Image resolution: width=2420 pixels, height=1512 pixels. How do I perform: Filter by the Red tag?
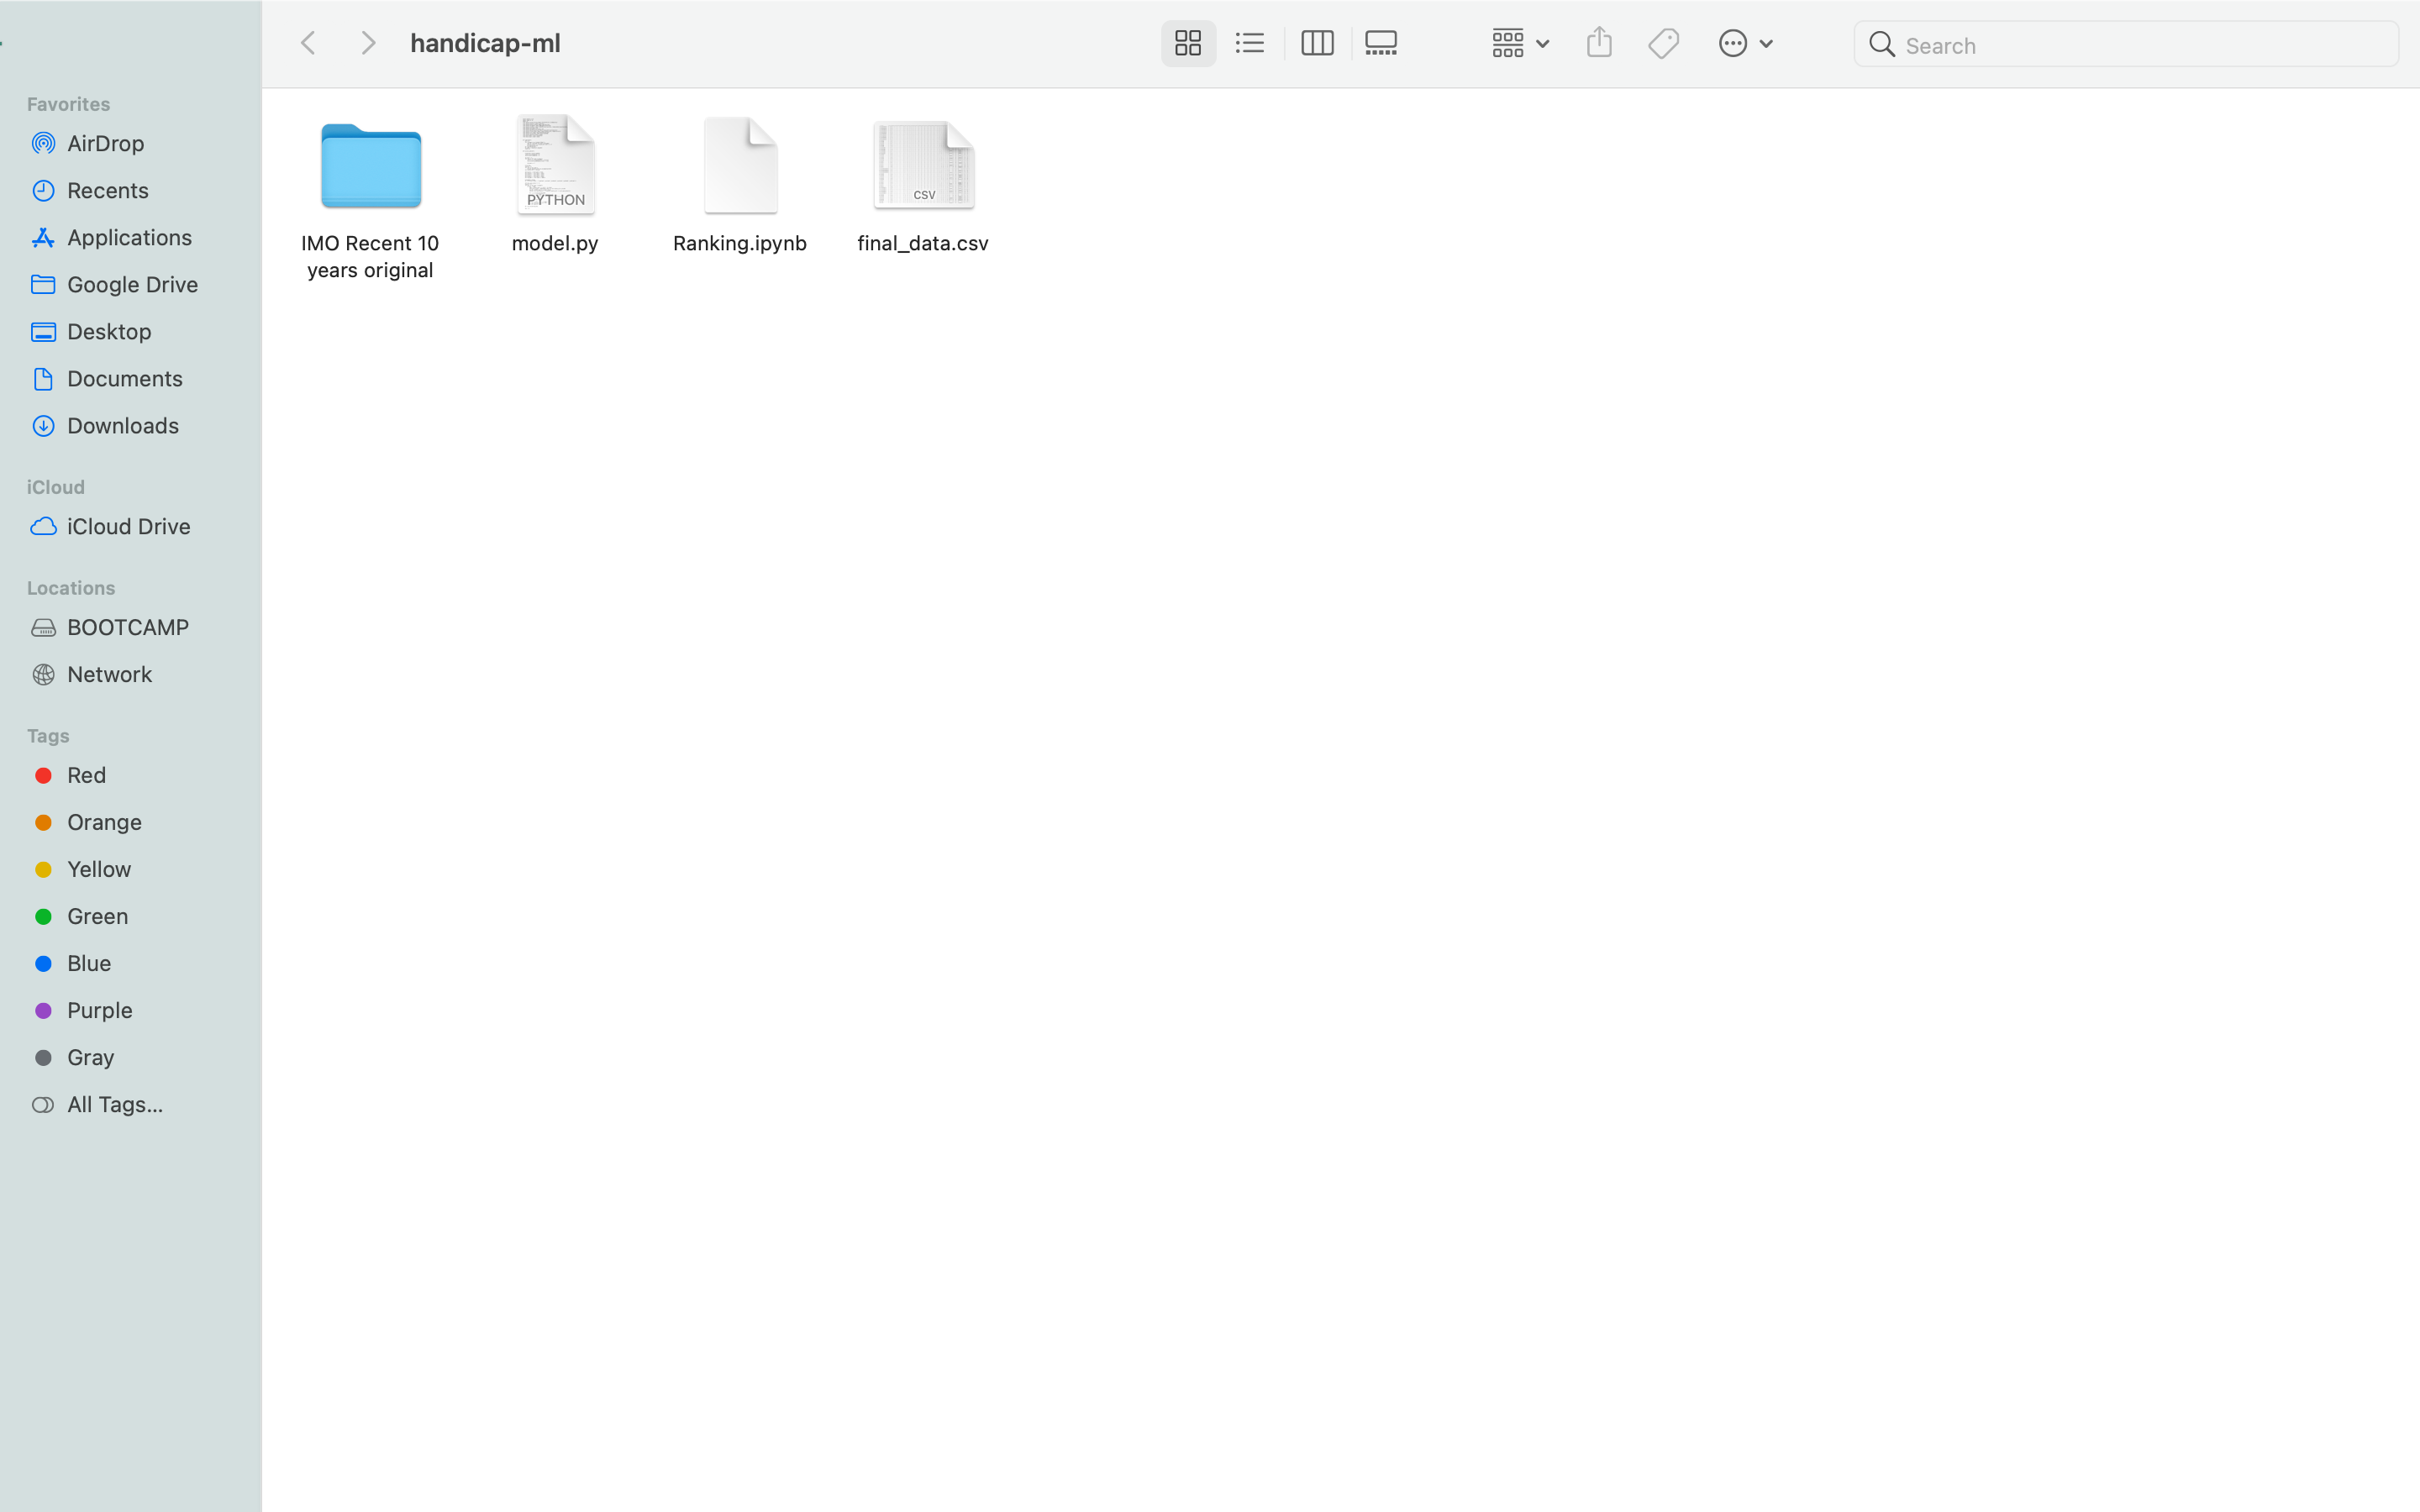coord(86,775)
